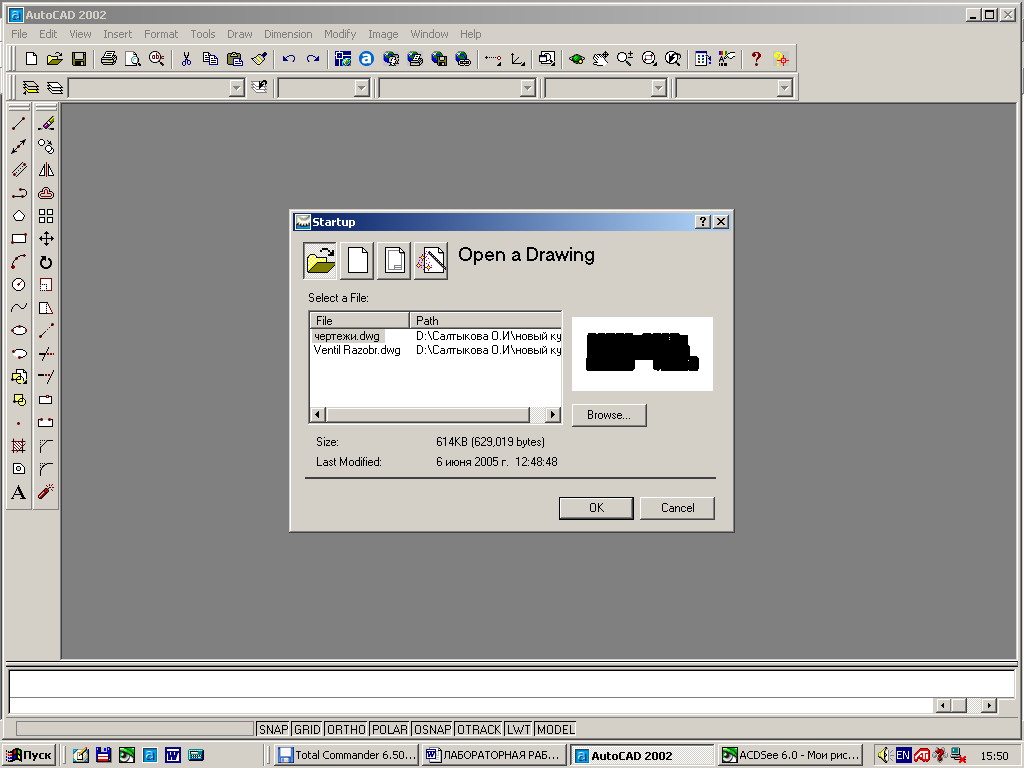Switch to Total Commander in taskbar
The width and height of the screenshot is (1024, 768).
(x=347, y=756)
